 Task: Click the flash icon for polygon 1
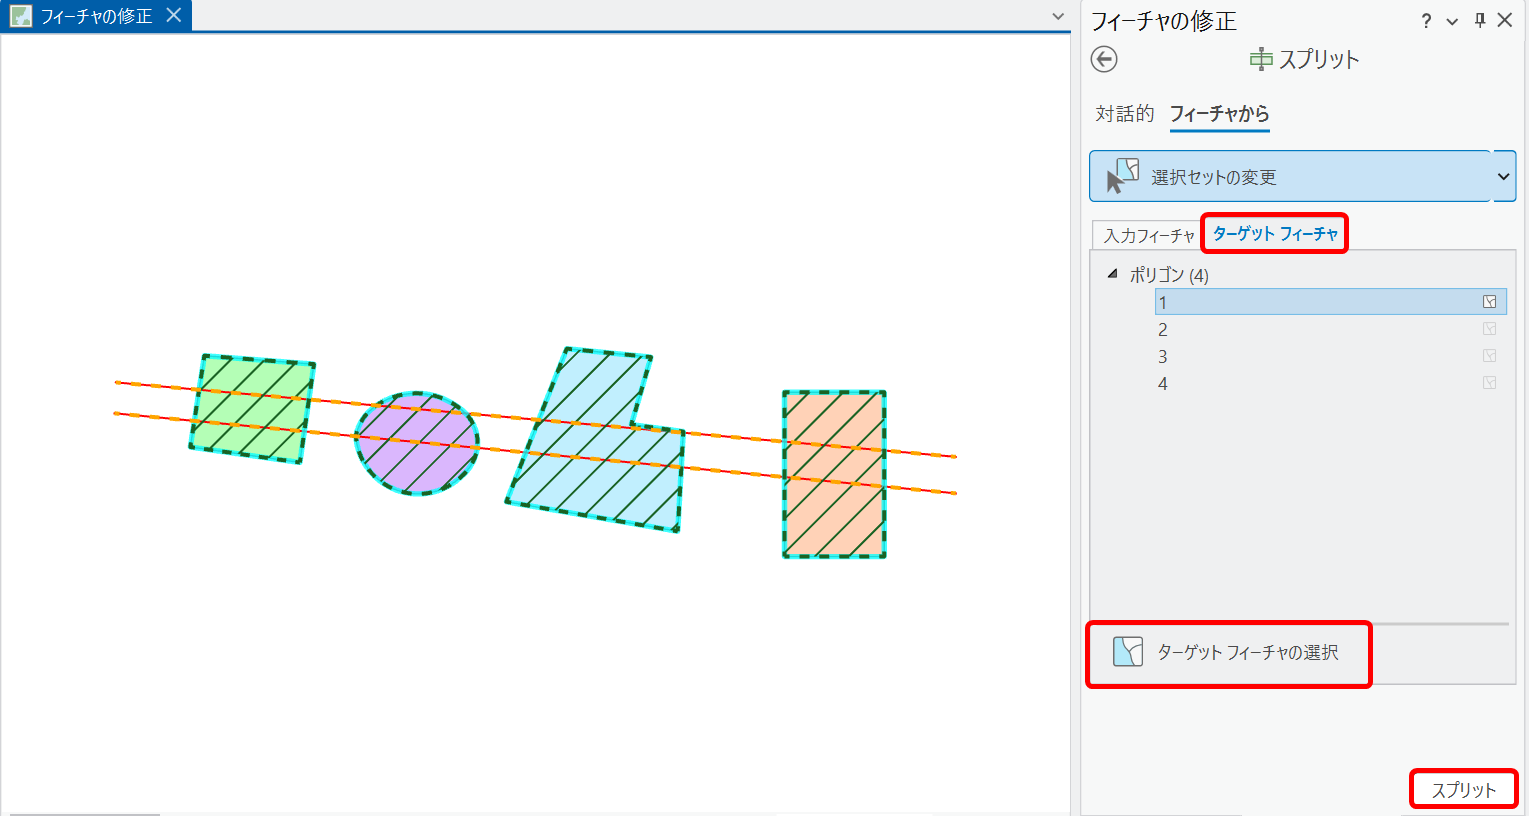(x=1489, y=302)
